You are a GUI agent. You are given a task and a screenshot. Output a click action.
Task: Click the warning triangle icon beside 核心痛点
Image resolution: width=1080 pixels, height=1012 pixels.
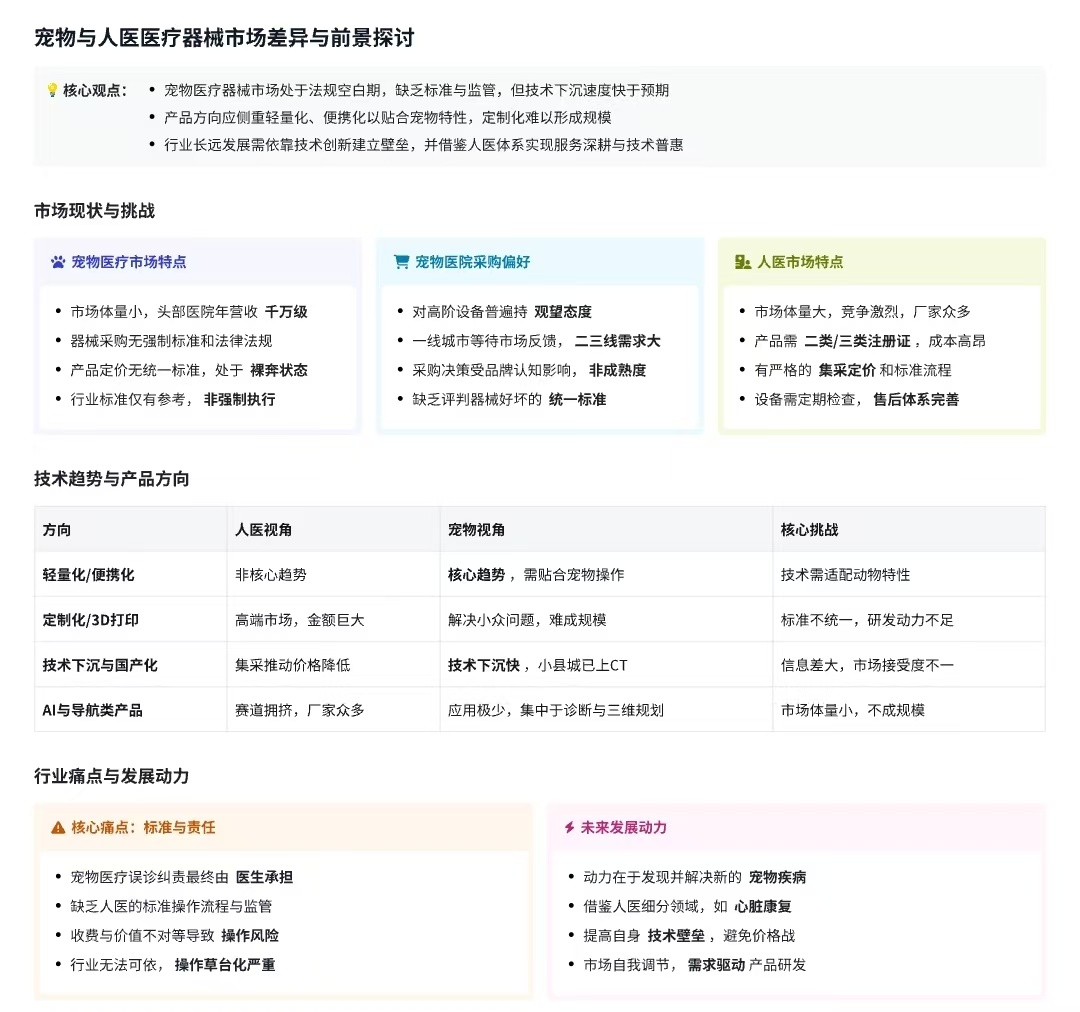pos(58,828)
